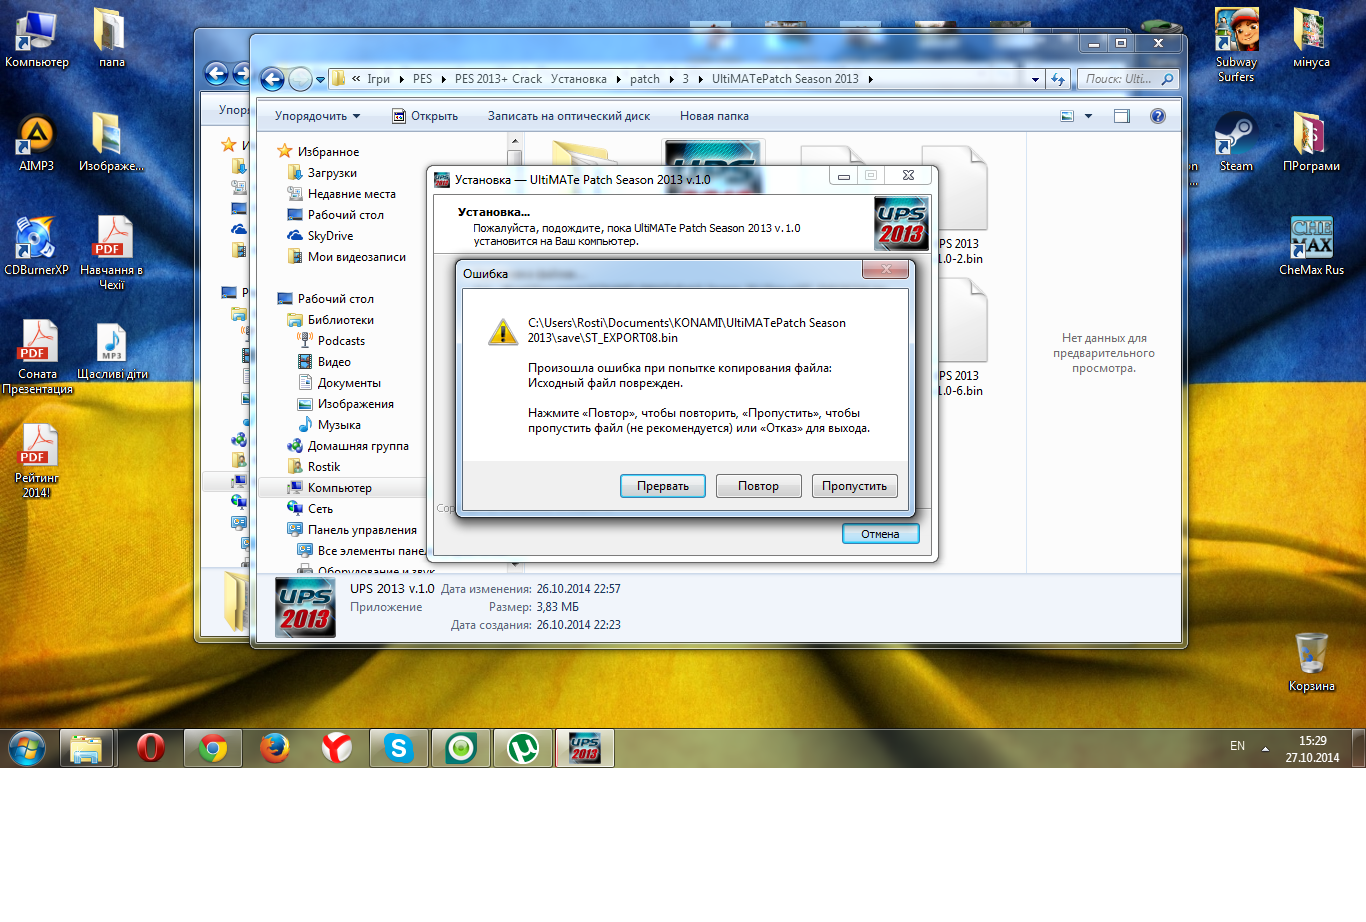Expand recent pages dropdown beside forward arrow
Screen dimensions: 1366x922
(x=320, y=79)
